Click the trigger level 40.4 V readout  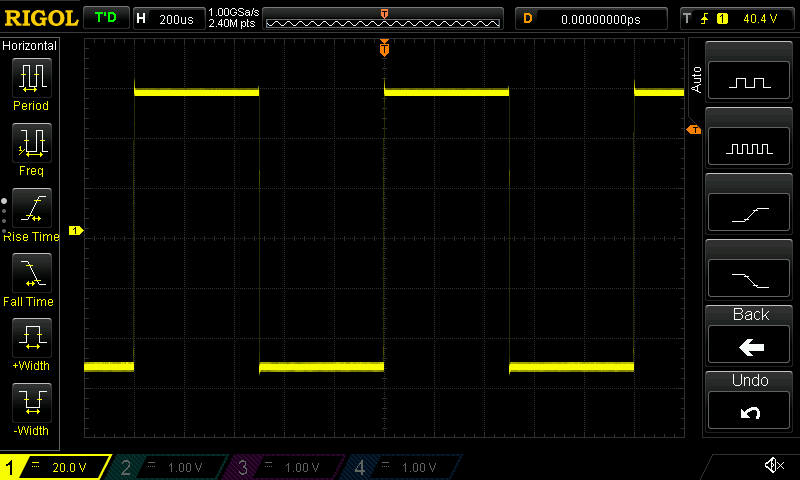point(760,19)
